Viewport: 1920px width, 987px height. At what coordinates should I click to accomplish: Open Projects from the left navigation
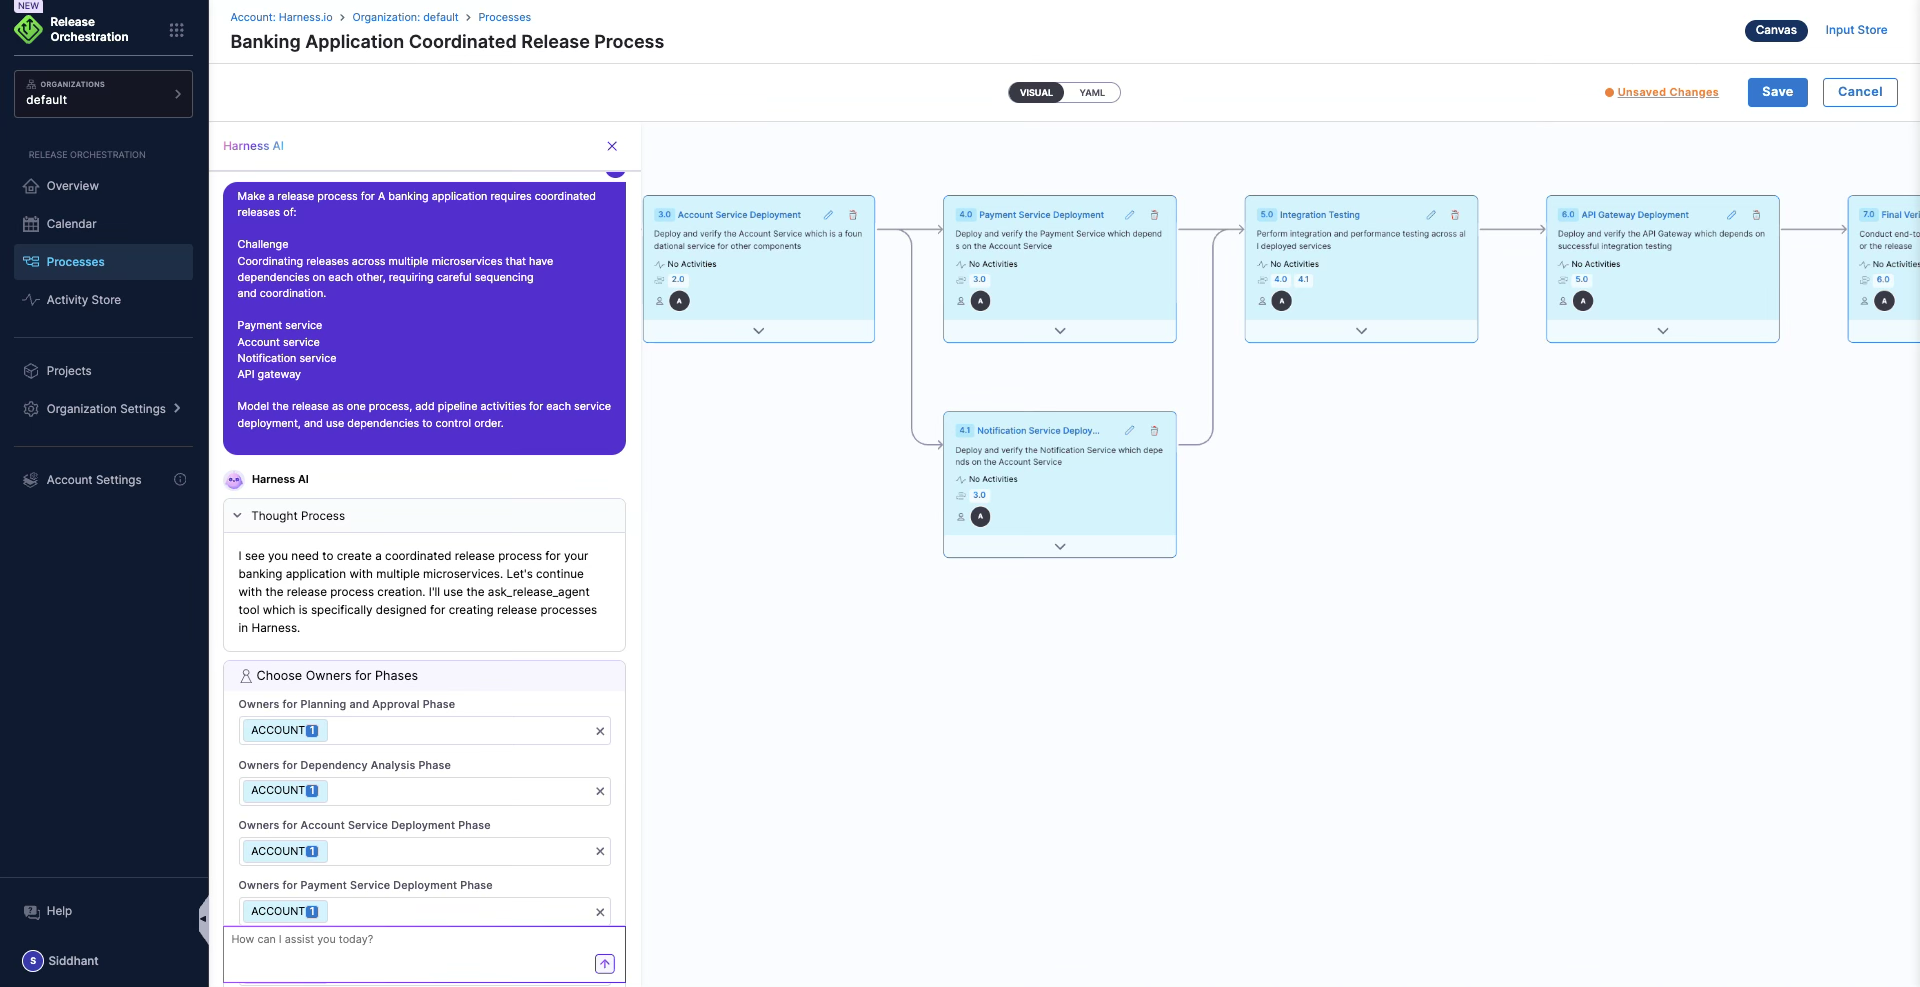coord(69,371)
